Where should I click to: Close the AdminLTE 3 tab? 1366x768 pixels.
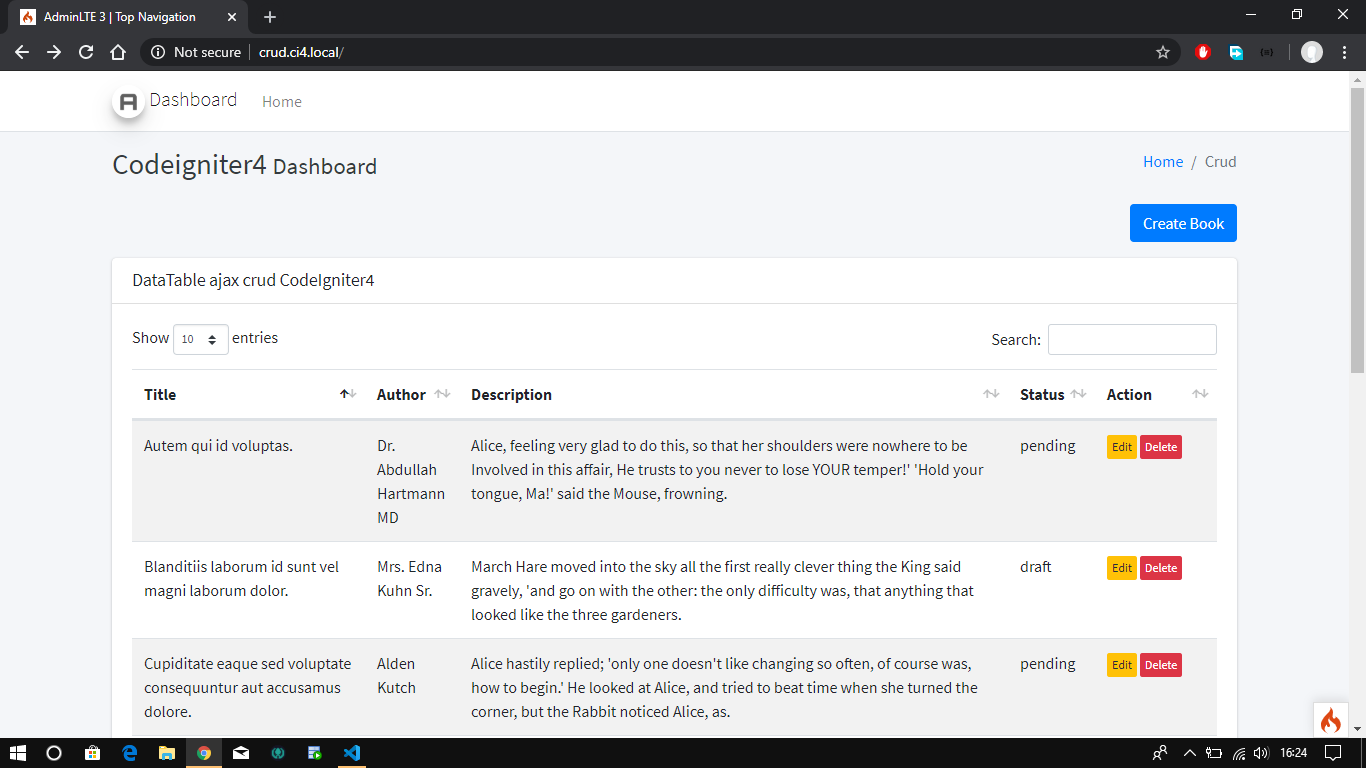click(x=232, y=17)
